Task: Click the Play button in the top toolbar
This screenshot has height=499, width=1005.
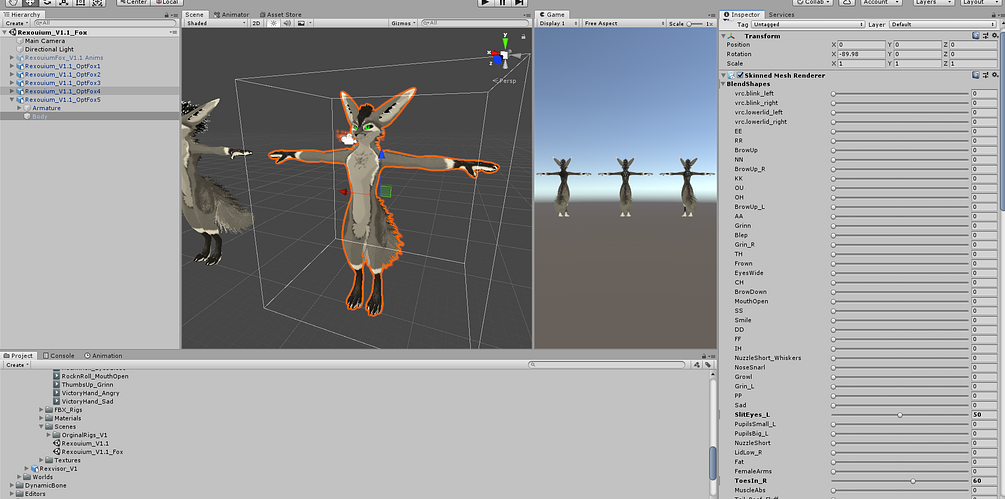Action: [485, 3]
